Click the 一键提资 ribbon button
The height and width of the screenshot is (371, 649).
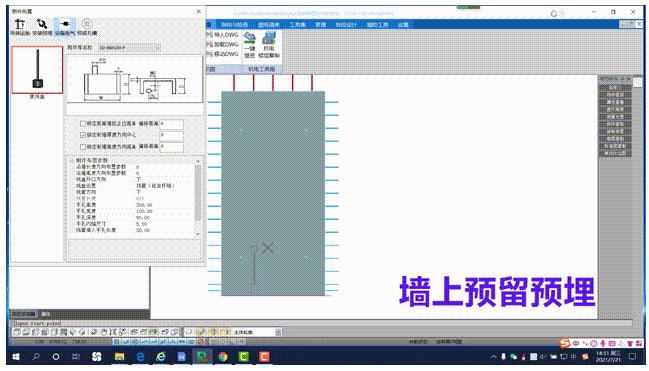click(x=249, y=45)
